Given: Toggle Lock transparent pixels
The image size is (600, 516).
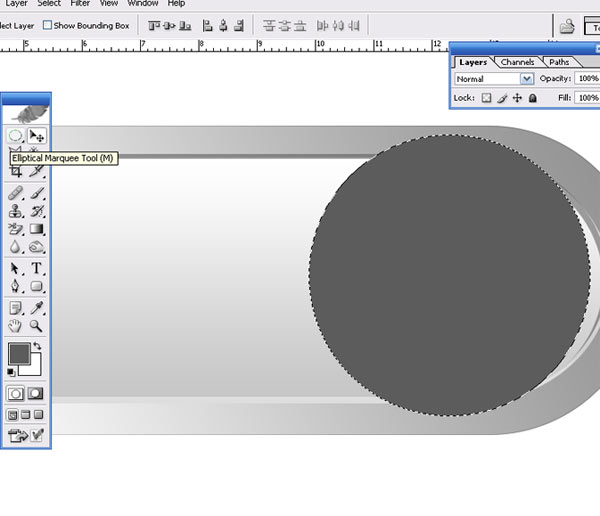Looking at the screenshot, I should coord(486,98).
